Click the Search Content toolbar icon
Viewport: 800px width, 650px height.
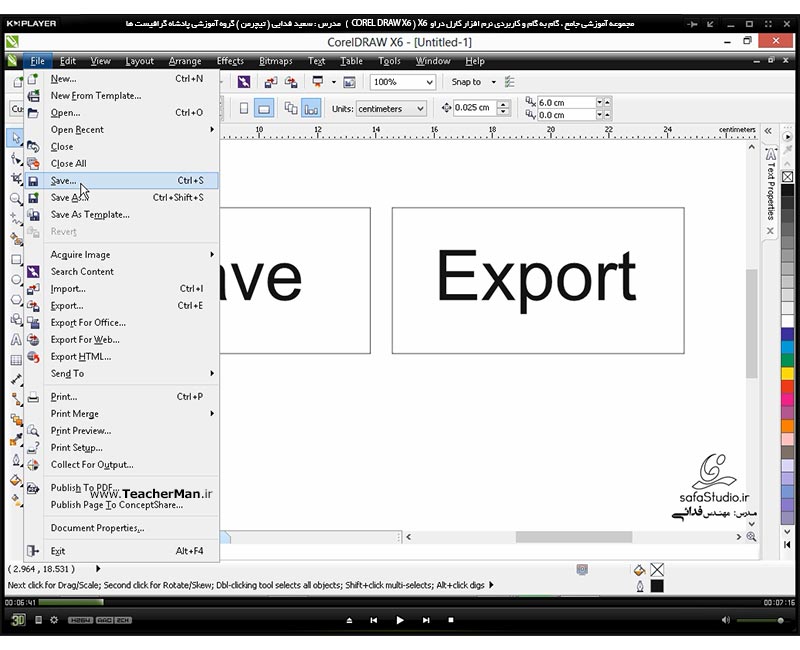[x=244, y=82]
